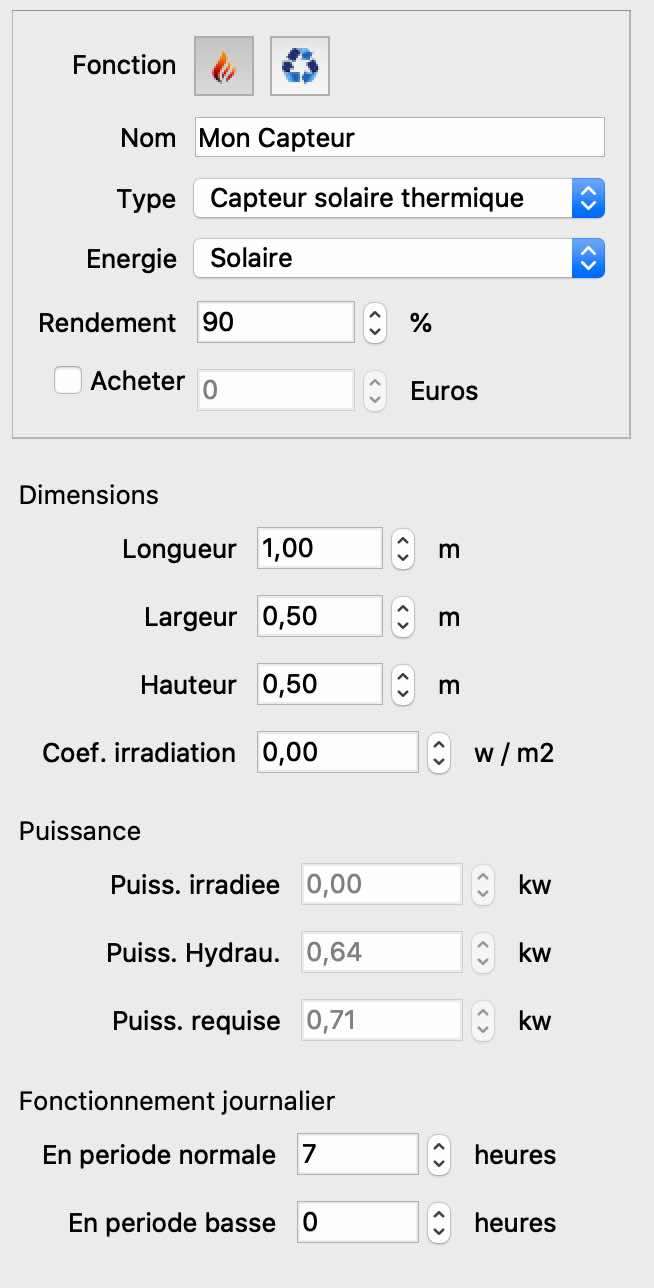This screenshot has height=1288, width=654.
Task: Edit the Nom field Mon Capteur
Action: [x=399, y=137]
